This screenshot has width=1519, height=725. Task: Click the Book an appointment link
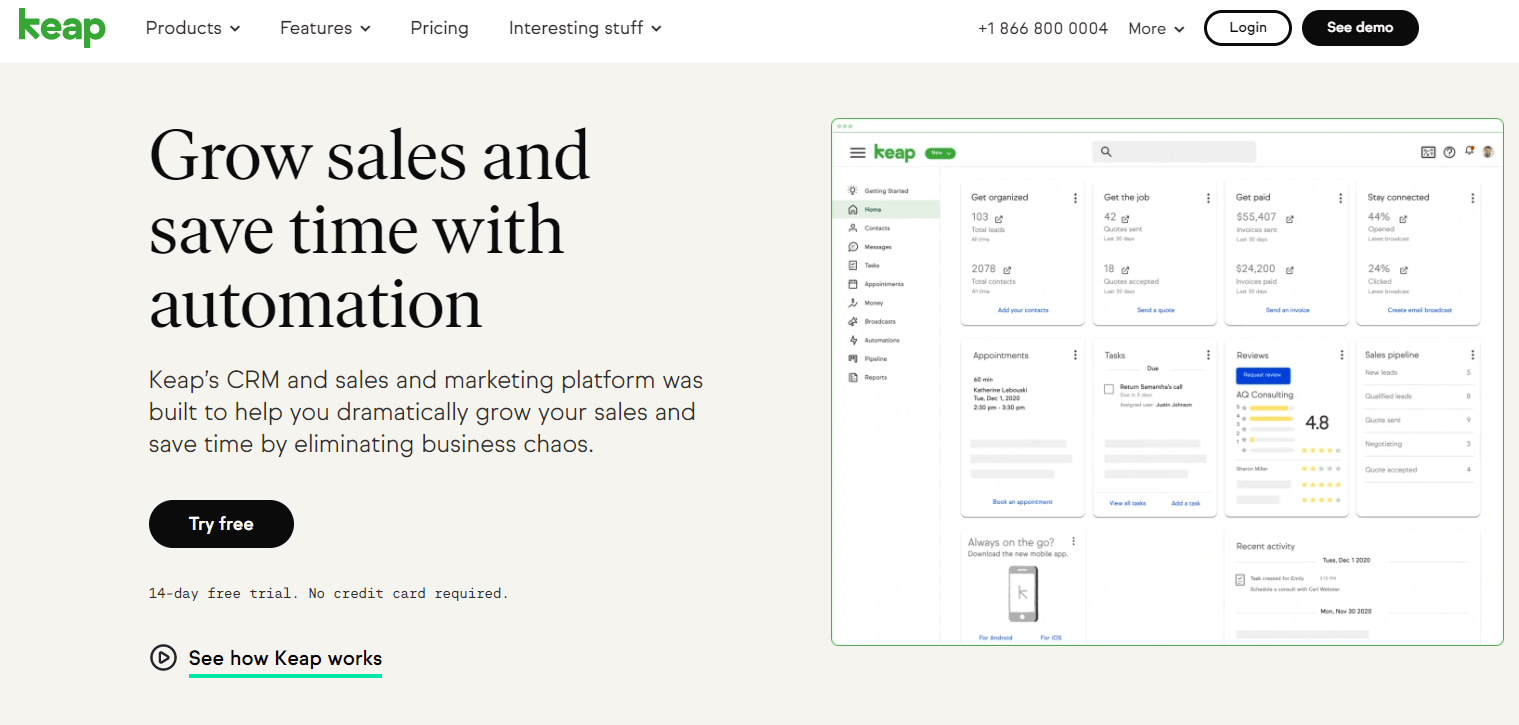pyautogui.click(x=1022, y=502)
